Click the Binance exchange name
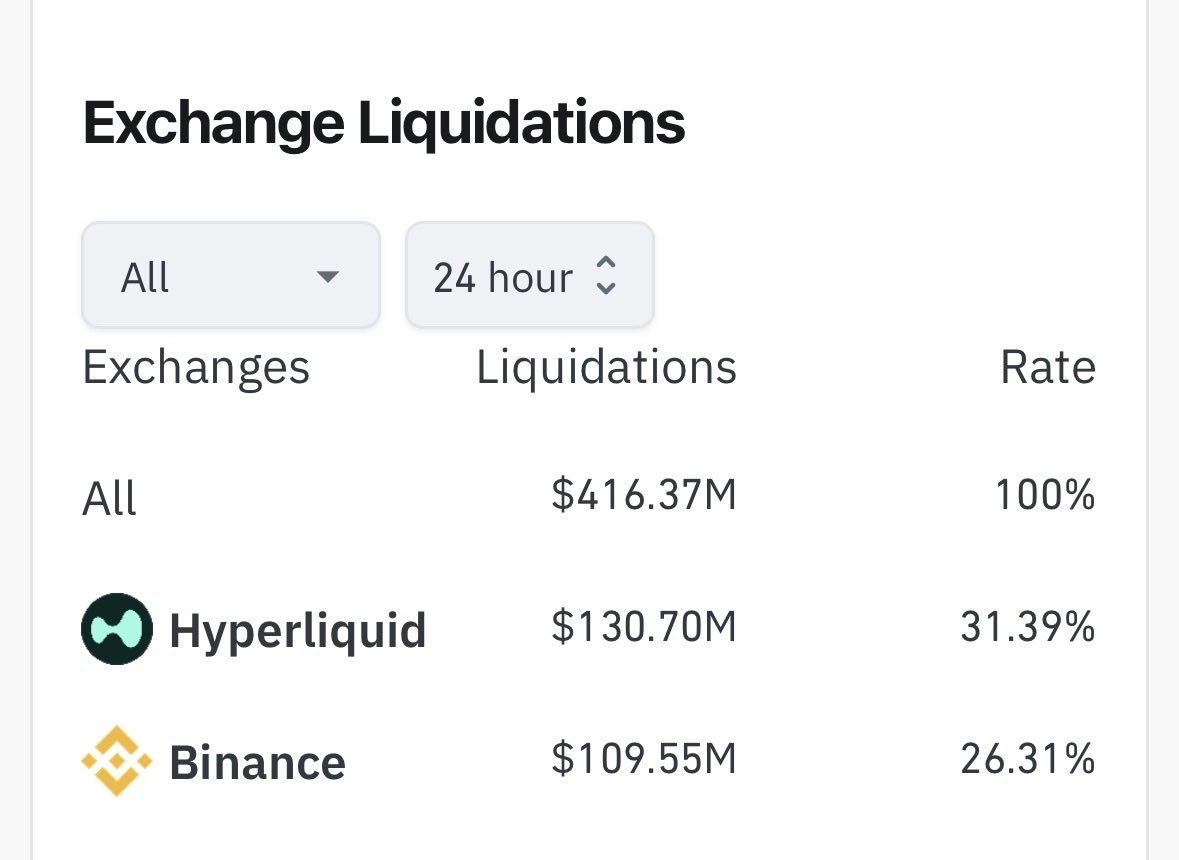Viewport: 1179px width, 860px height. tap(258, 762)
